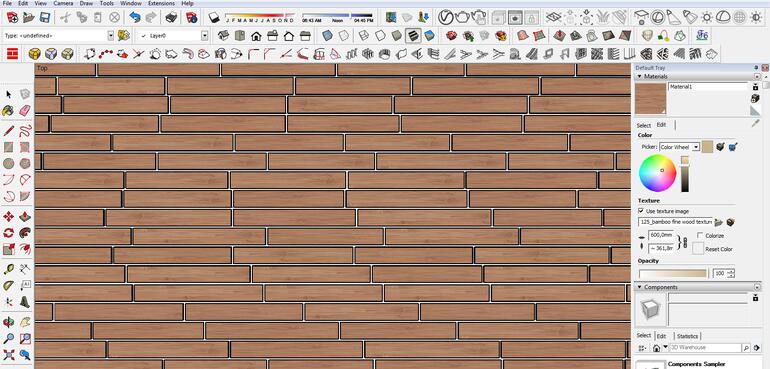Select the Front view house icon

click(256, 36)
